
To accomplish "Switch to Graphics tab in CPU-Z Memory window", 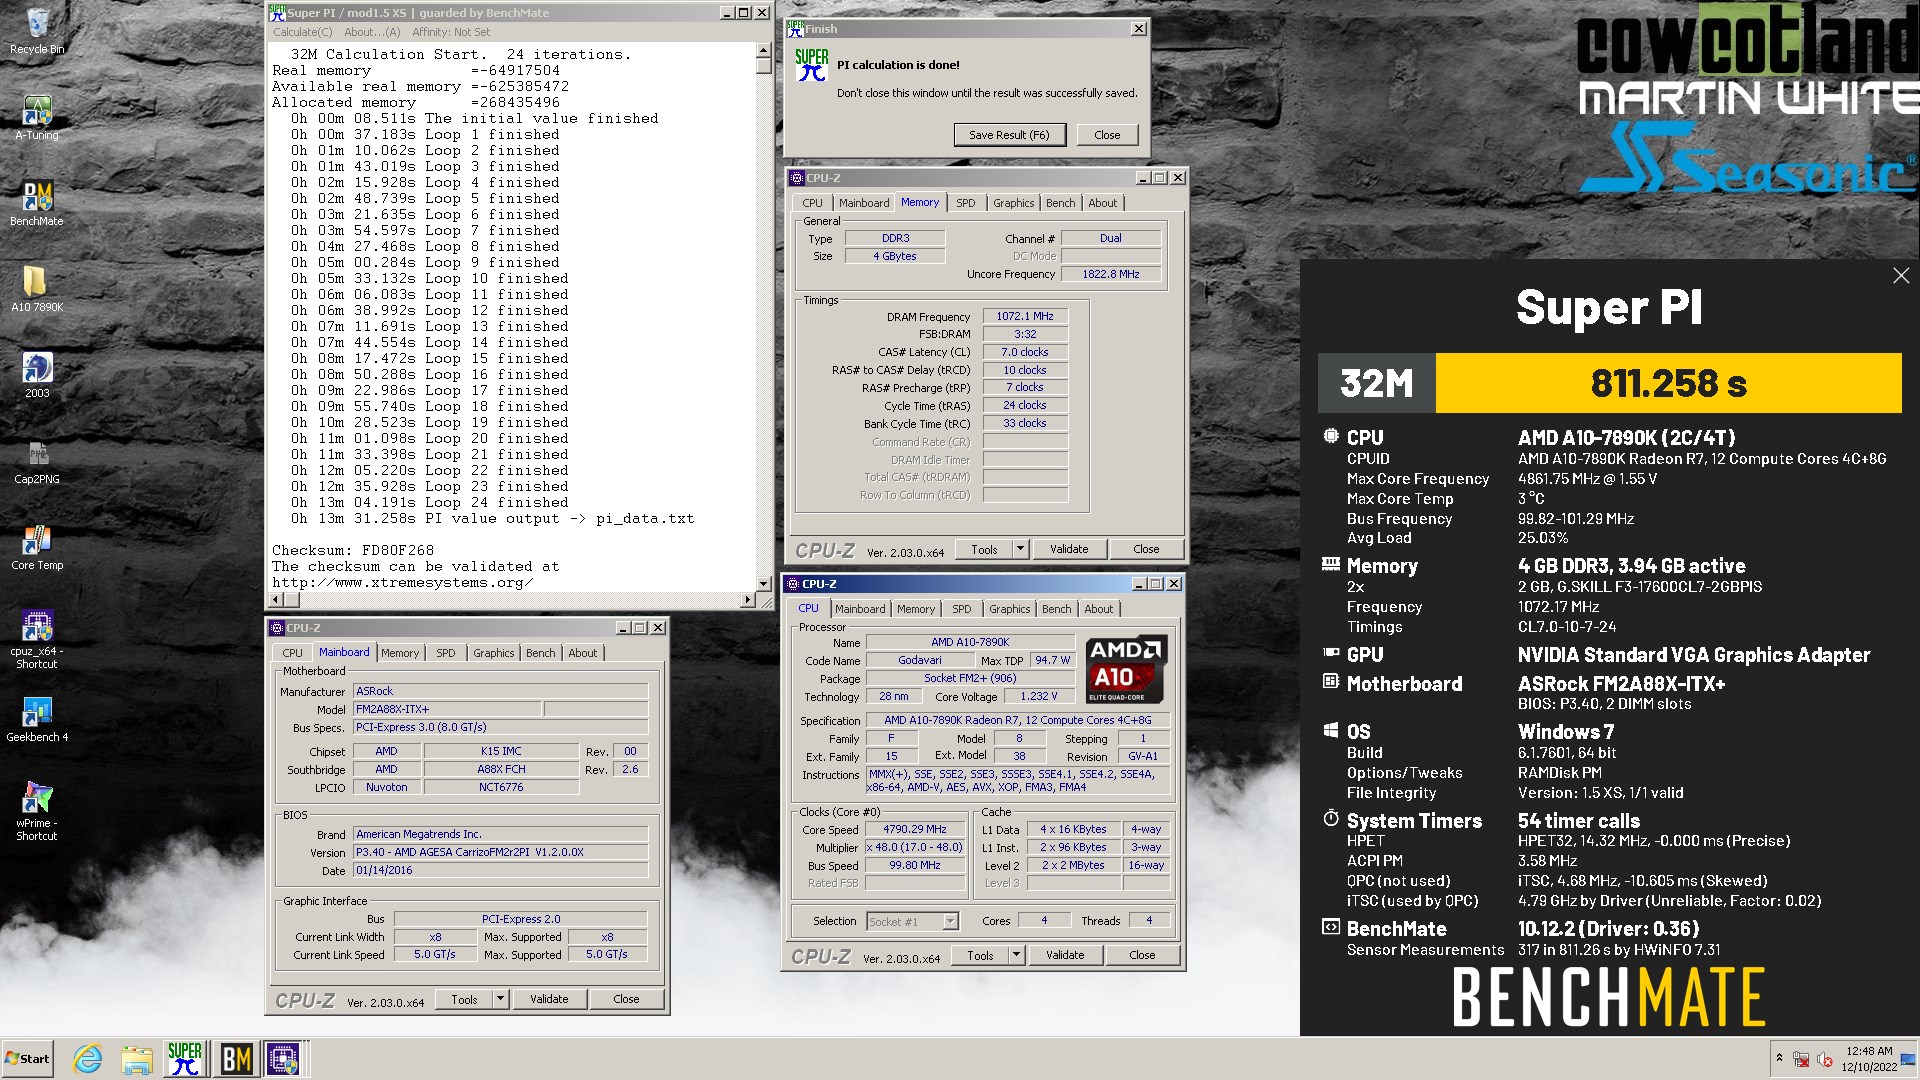I will tap(1013, 203).
